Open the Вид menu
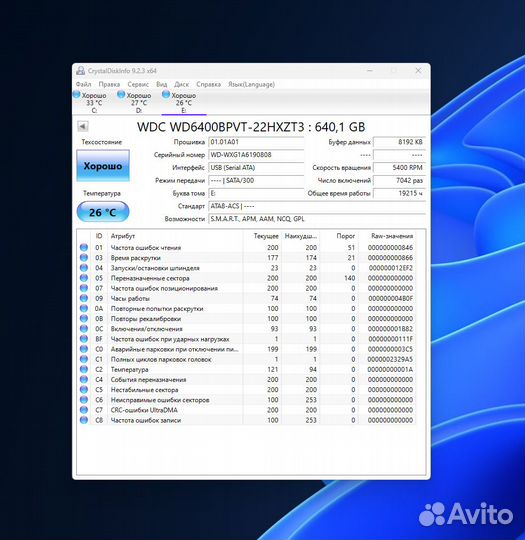 [161, 84]
